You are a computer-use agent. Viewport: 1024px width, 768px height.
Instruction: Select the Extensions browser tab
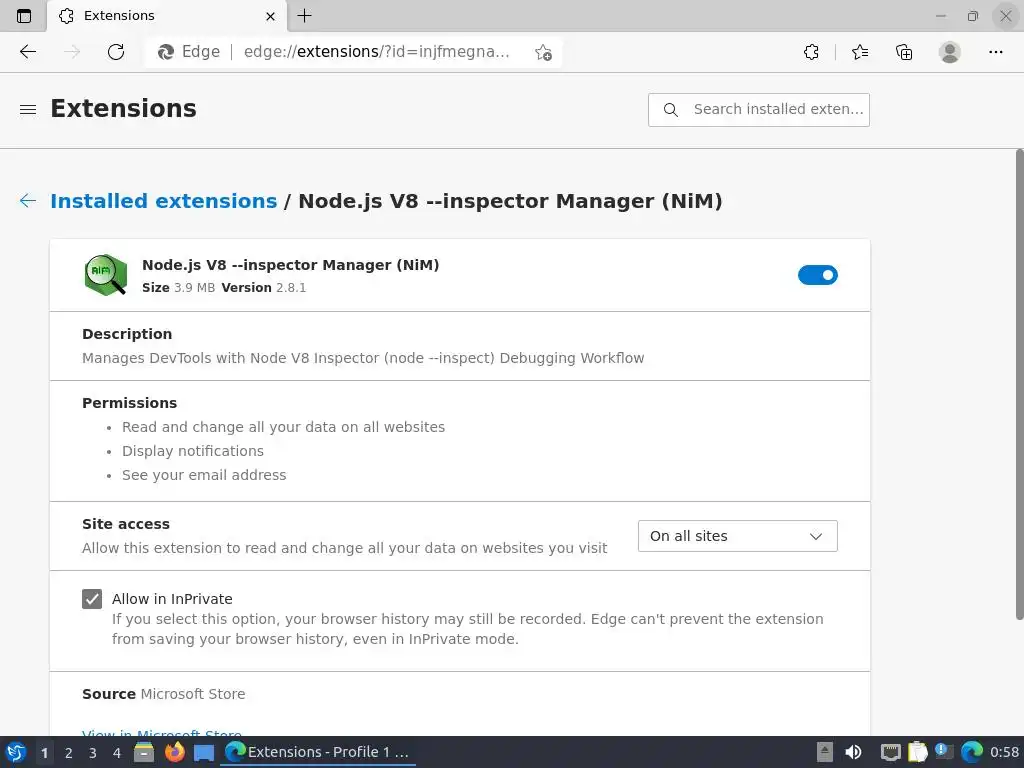tap(167, 16)
